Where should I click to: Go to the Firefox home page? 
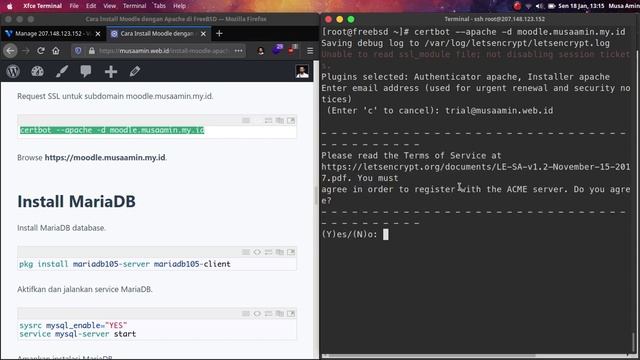pyautogui.click(x=56, y=51)
